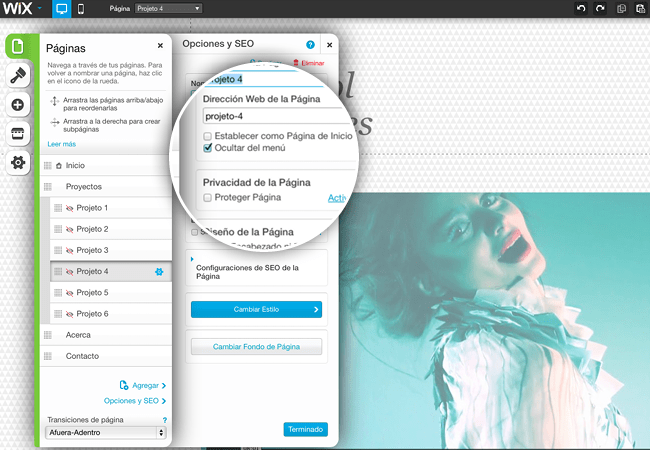
Task: Click the Eliminar page link
Action: click(309, 63)
